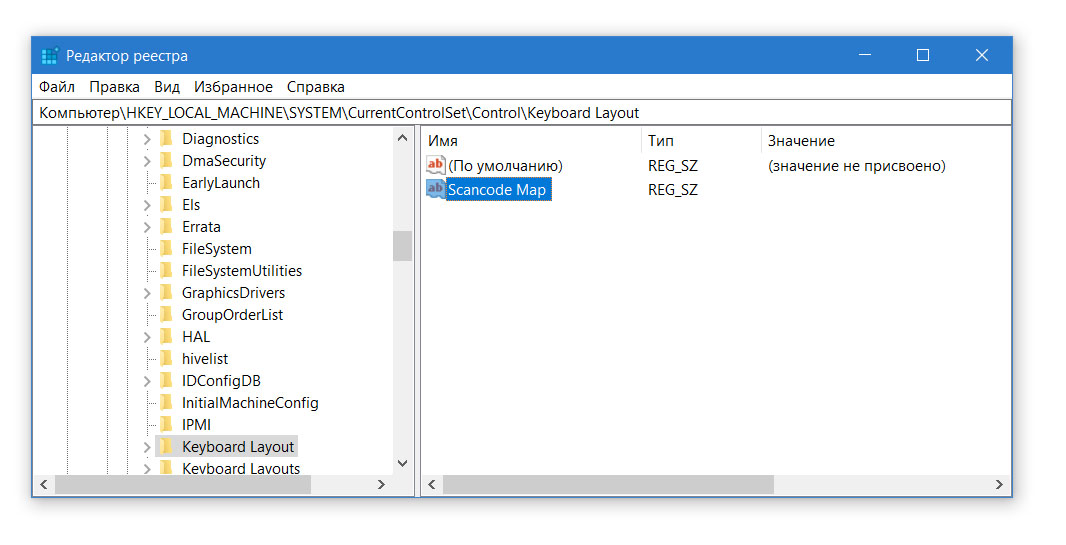Click the IDConfigDB folder icon
This screenshot has height=545, width=1066.
pyautogui.click(x=166, y=381)
